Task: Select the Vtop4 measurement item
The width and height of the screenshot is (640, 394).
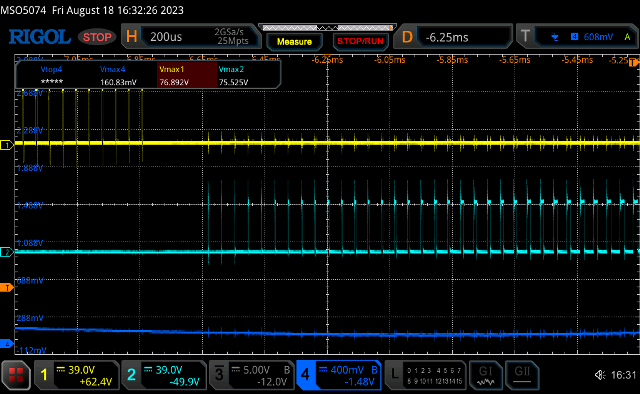Action: [51, 76]
